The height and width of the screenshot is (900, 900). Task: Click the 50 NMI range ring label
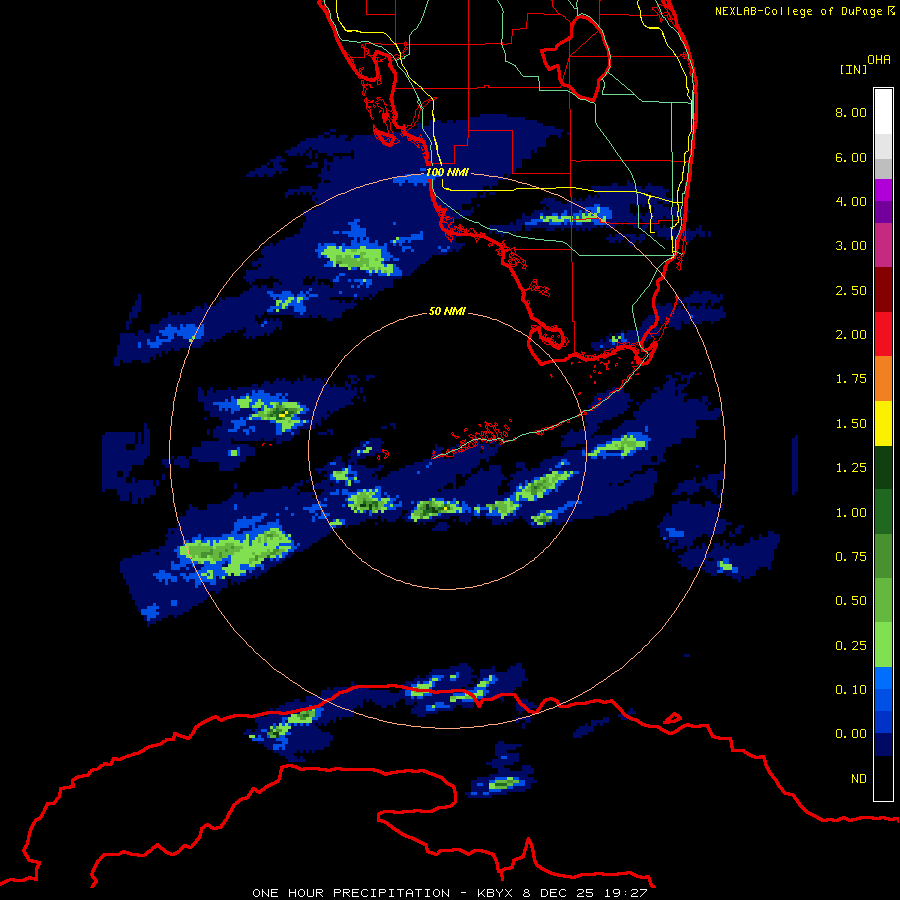(x=447, y=311)
